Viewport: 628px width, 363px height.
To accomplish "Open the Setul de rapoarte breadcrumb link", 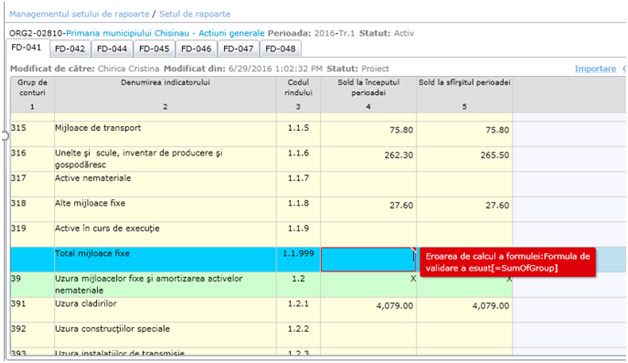I will click(195, 14).
